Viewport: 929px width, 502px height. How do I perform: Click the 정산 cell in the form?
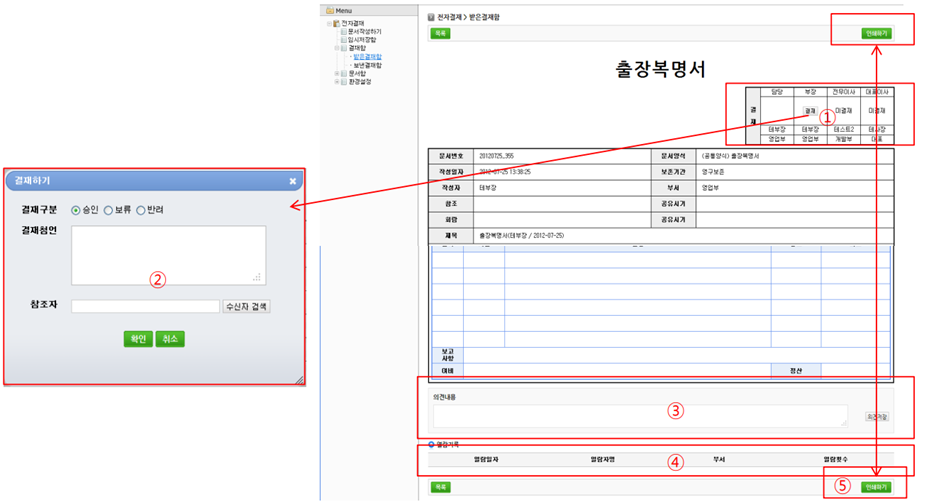[x=796, y=371]
